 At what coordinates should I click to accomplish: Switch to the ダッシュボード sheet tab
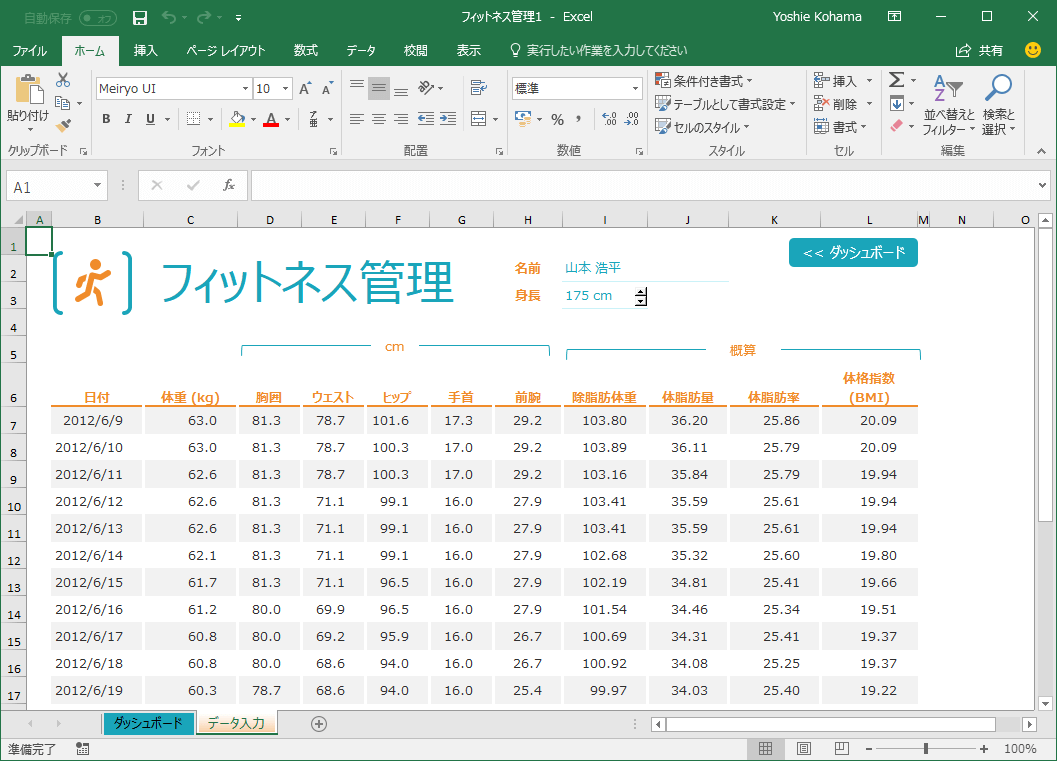[x=148, y=723]
